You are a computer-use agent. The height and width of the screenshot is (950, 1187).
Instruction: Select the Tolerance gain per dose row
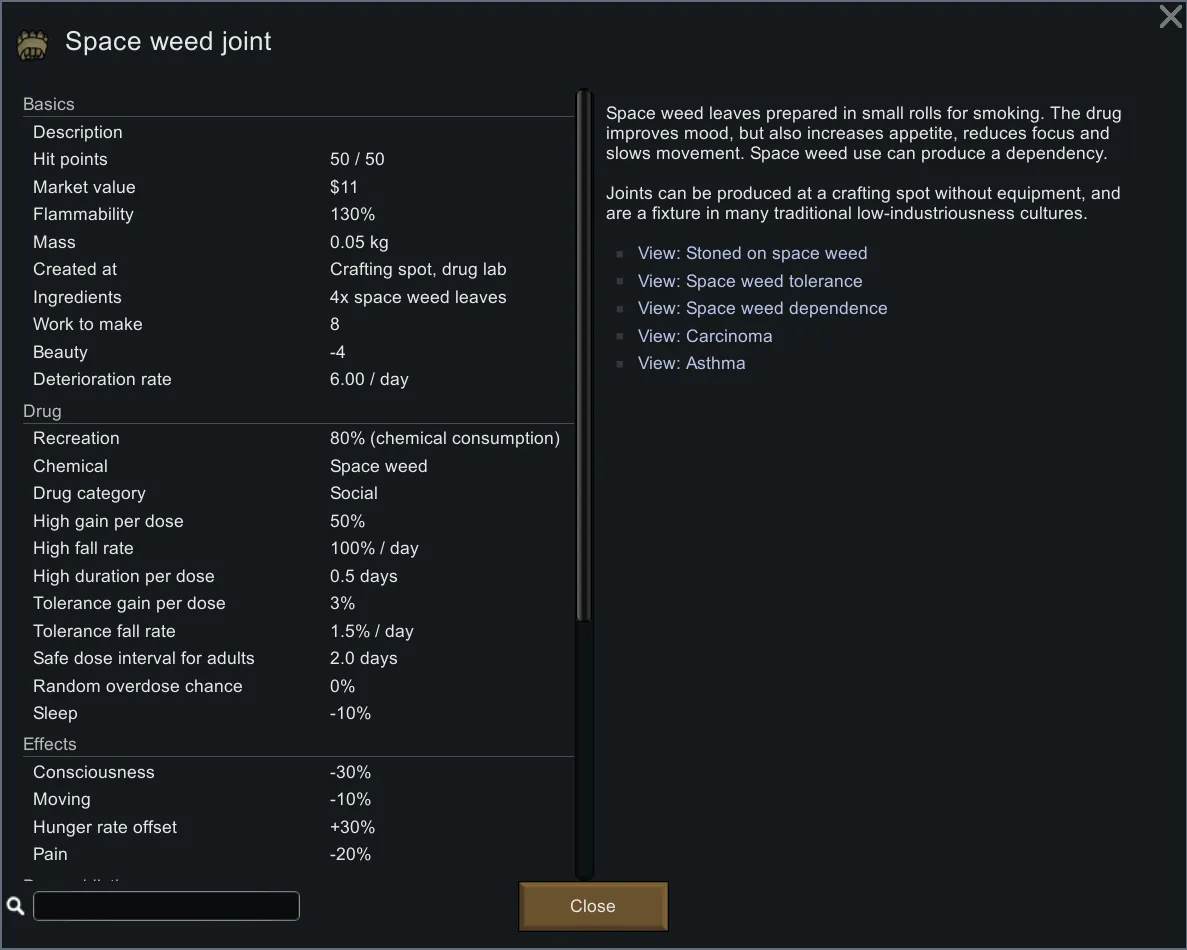pos(298,603)
